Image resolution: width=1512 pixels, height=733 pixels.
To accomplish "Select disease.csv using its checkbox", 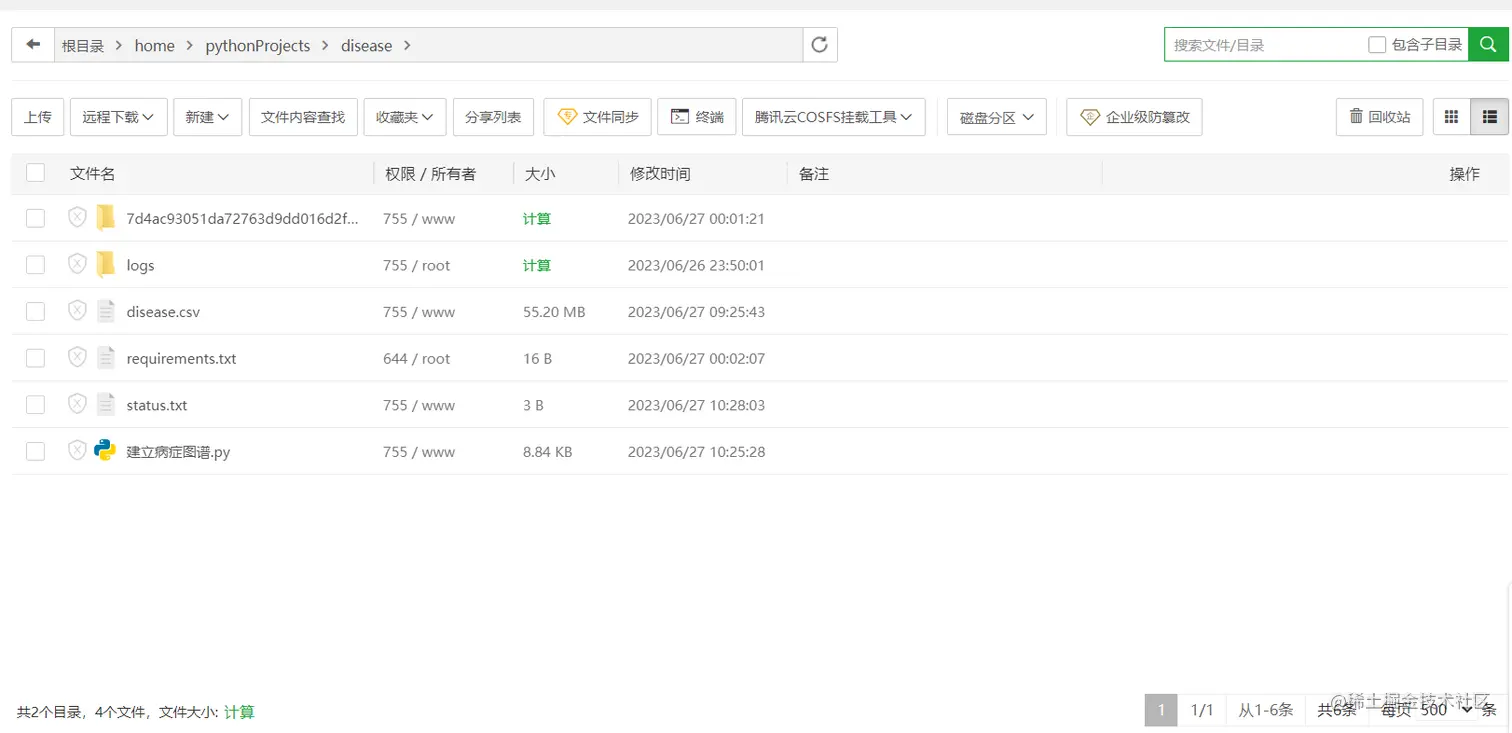I will [x=36, y=312].
